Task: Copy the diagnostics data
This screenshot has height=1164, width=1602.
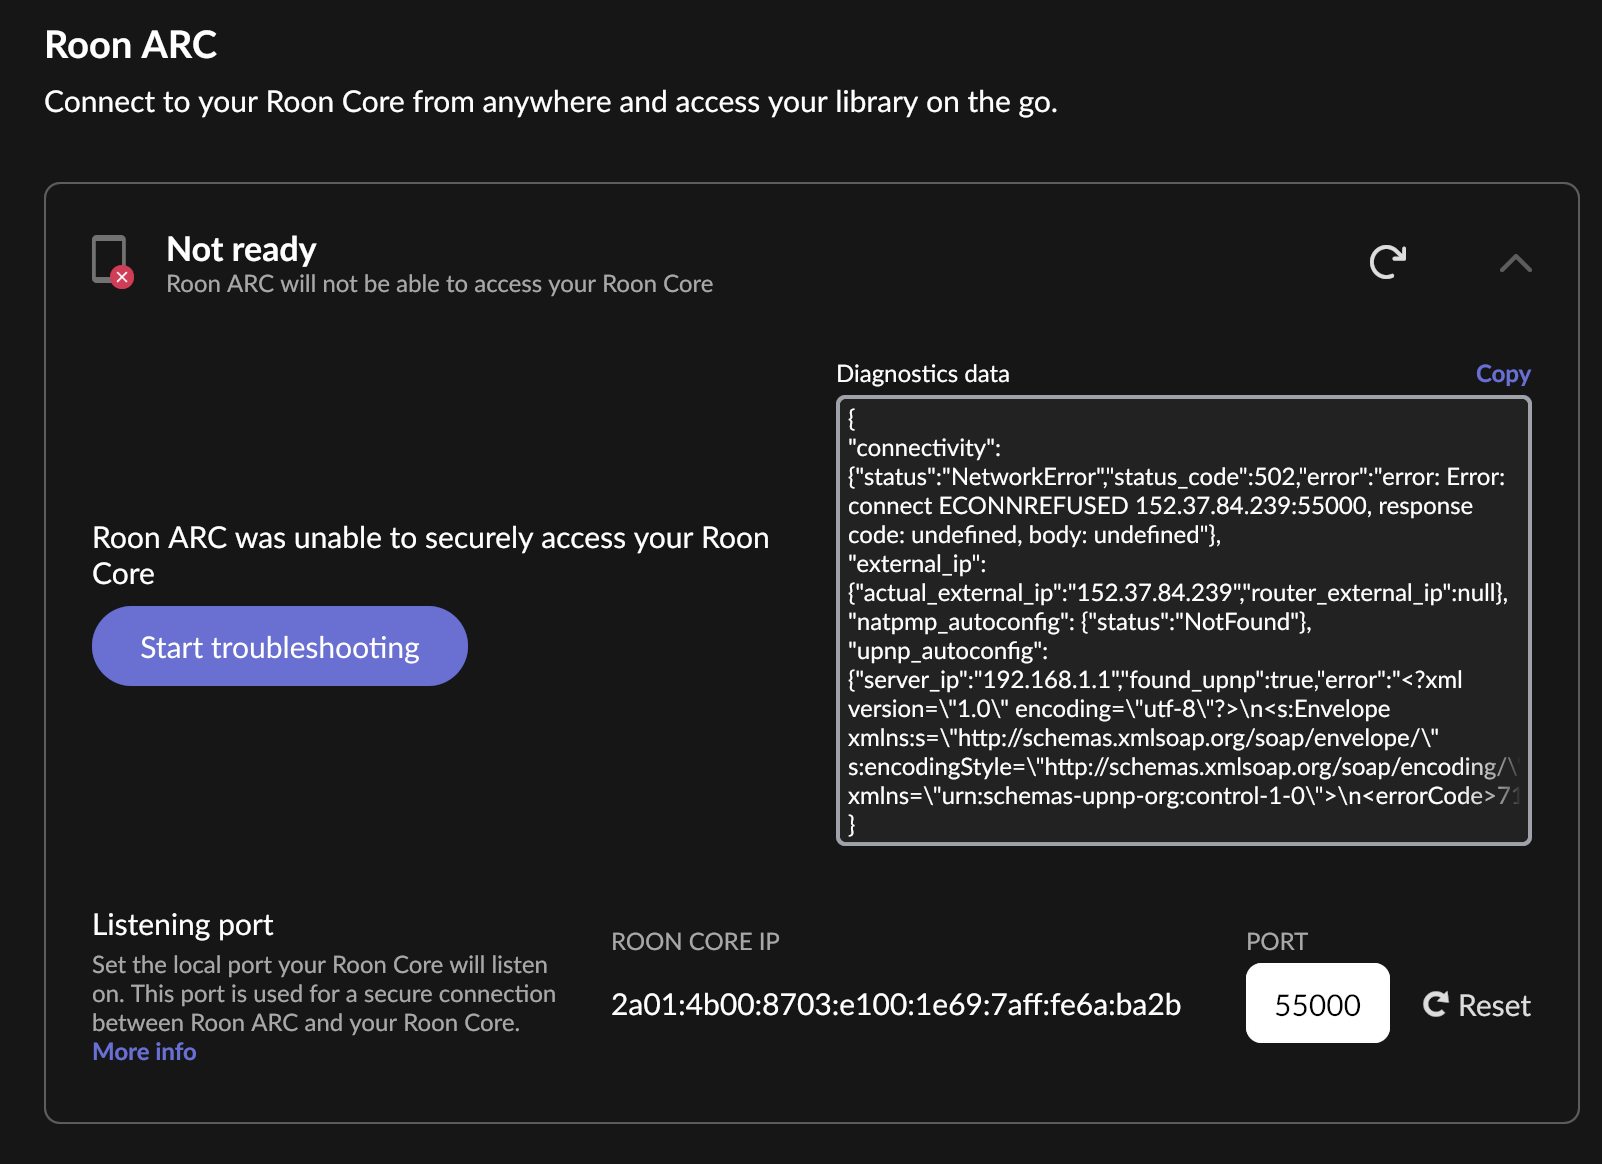Action: coord(1502,374)
